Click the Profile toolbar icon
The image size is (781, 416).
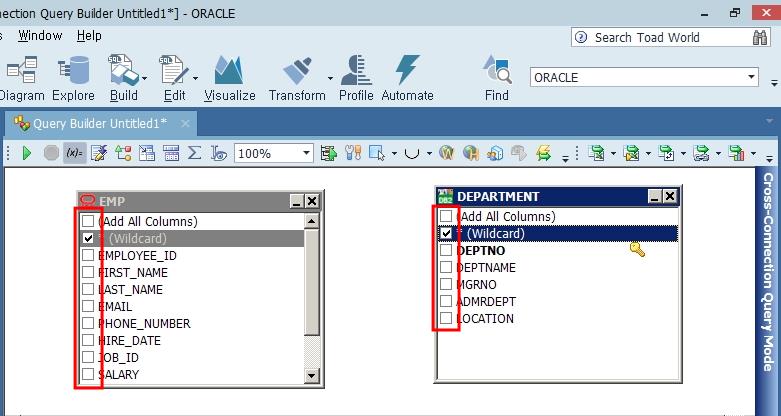pyautogui.click(x=356, y=78)
